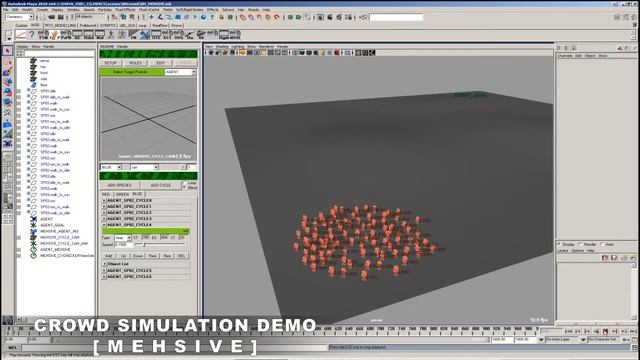The height and width of the screenshot is (360, 640).
Task: Open the Fluid Effects menu
Action: pyautogui.click(x=125, y=9)
